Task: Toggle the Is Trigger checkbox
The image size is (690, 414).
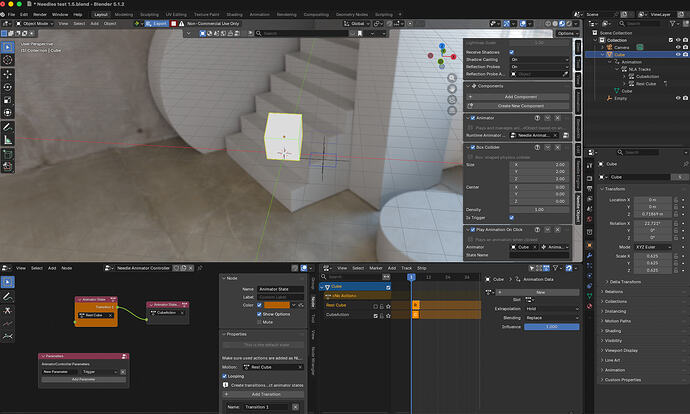Action: click(x=511, y=217)
